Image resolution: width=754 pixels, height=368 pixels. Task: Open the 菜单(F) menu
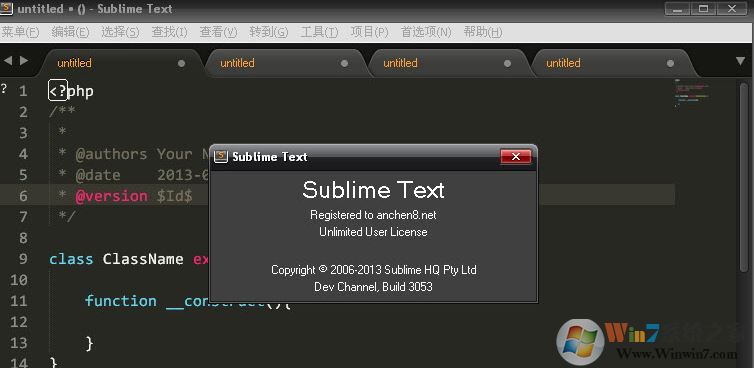coord(20,32)
